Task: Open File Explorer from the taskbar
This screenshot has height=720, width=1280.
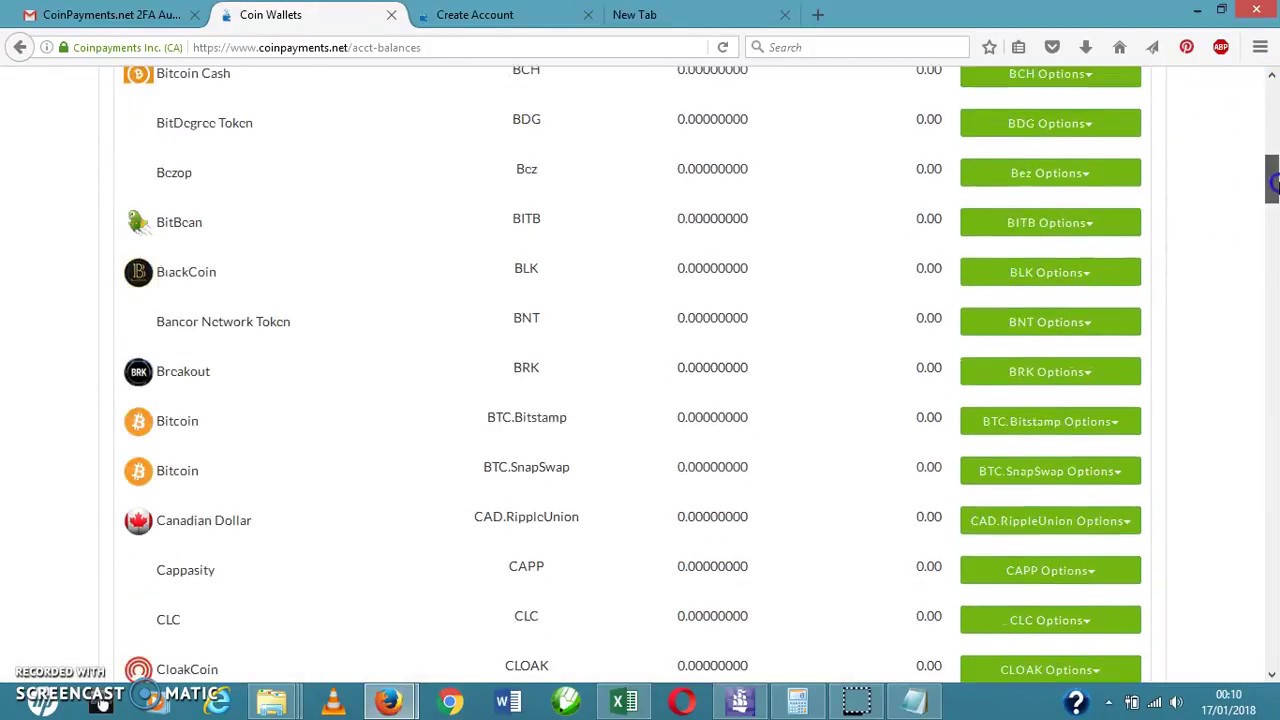Action: [x=271, y=702]
